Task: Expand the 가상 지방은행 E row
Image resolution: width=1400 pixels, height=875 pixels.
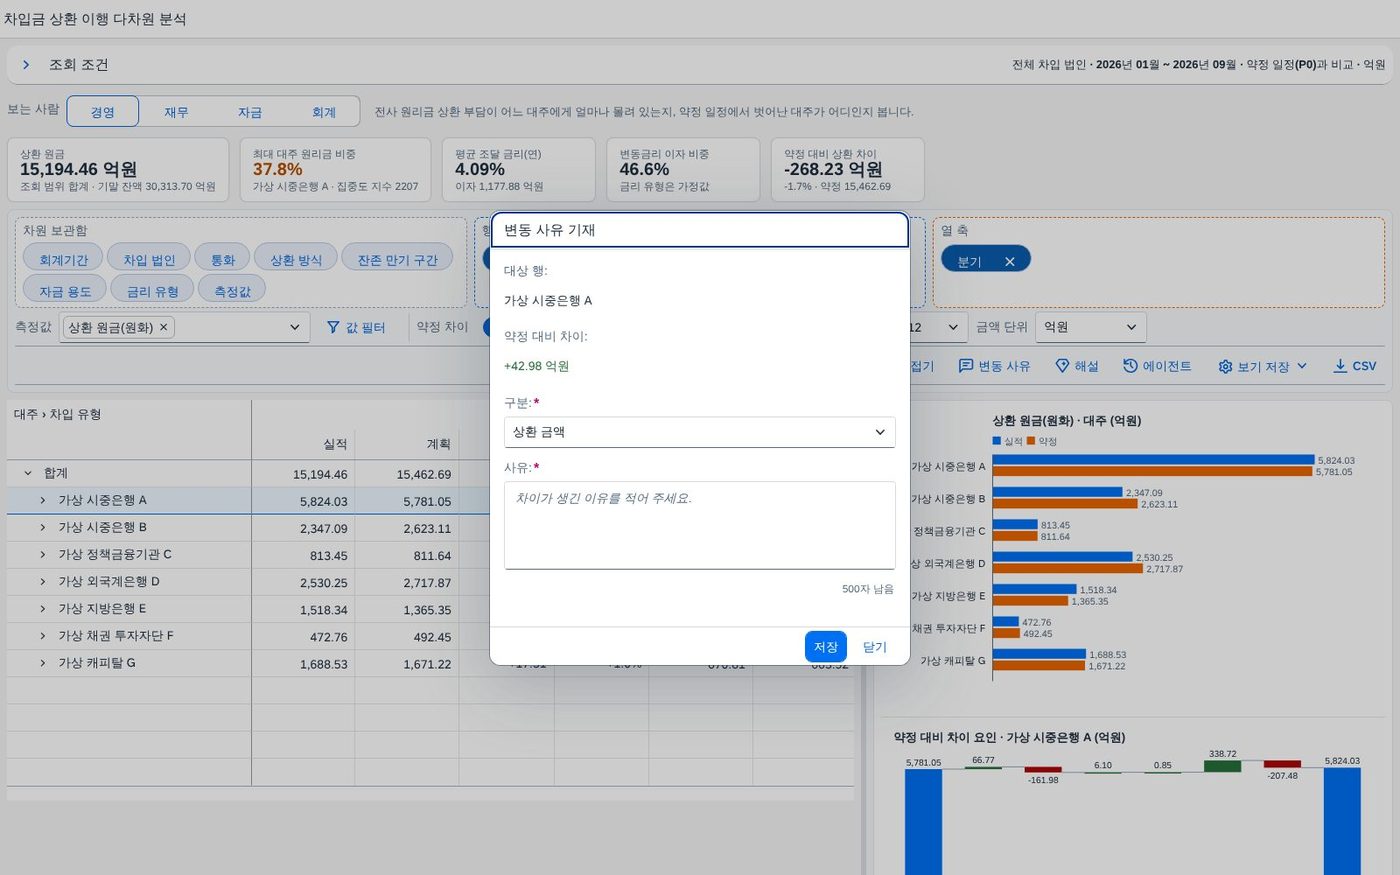Action: point(43,608)
